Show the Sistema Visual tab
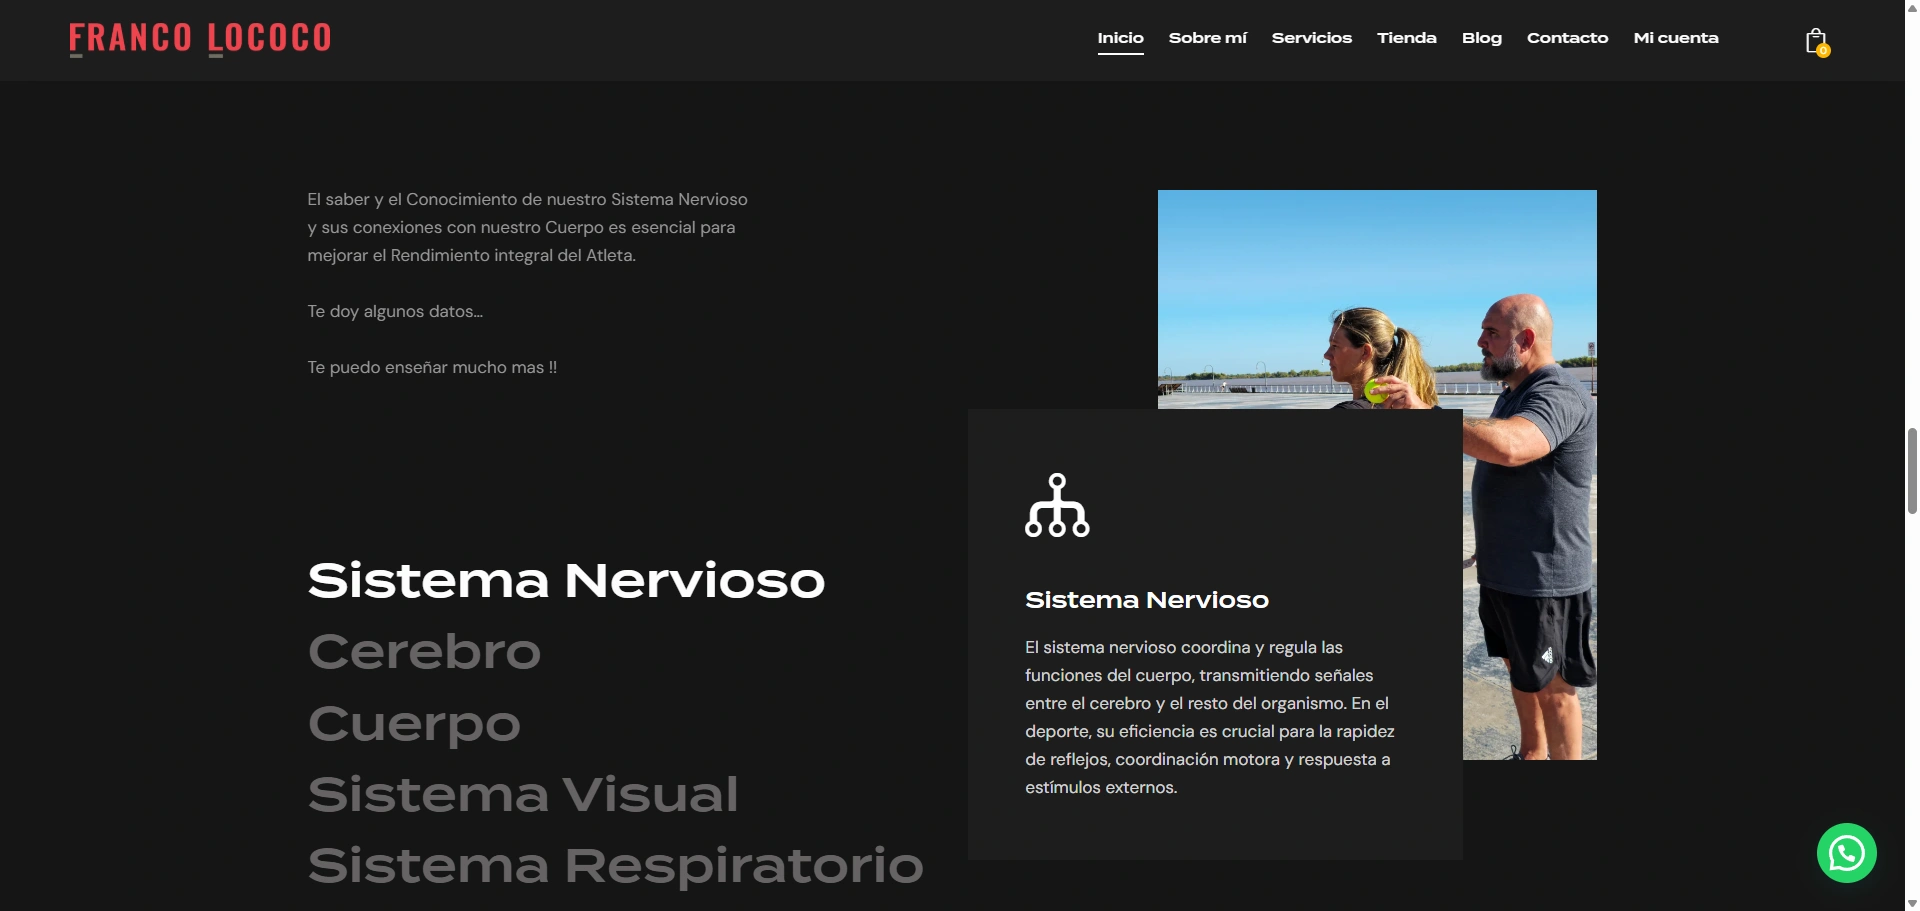Viewport: 1920px width, 911px height. (522, 795)
